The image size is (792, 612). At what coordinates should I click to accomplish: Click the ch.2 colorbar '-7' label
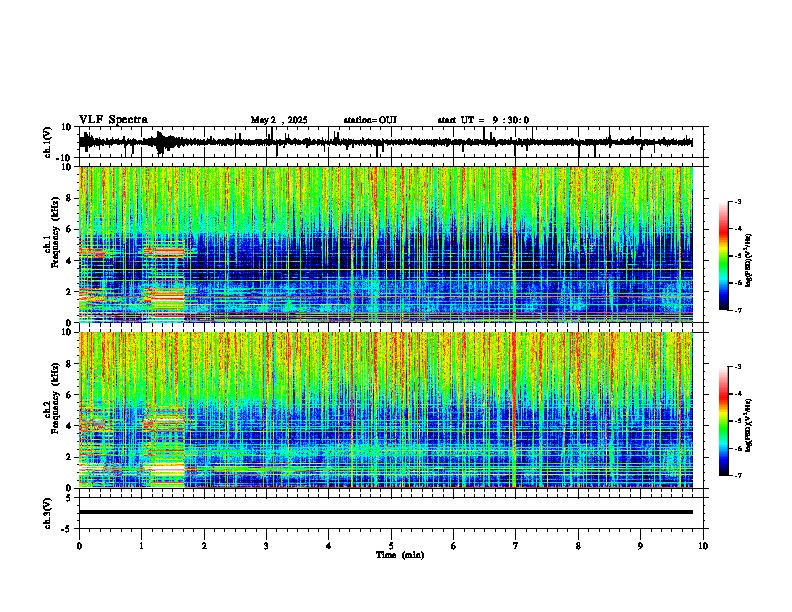pos(738,475)
